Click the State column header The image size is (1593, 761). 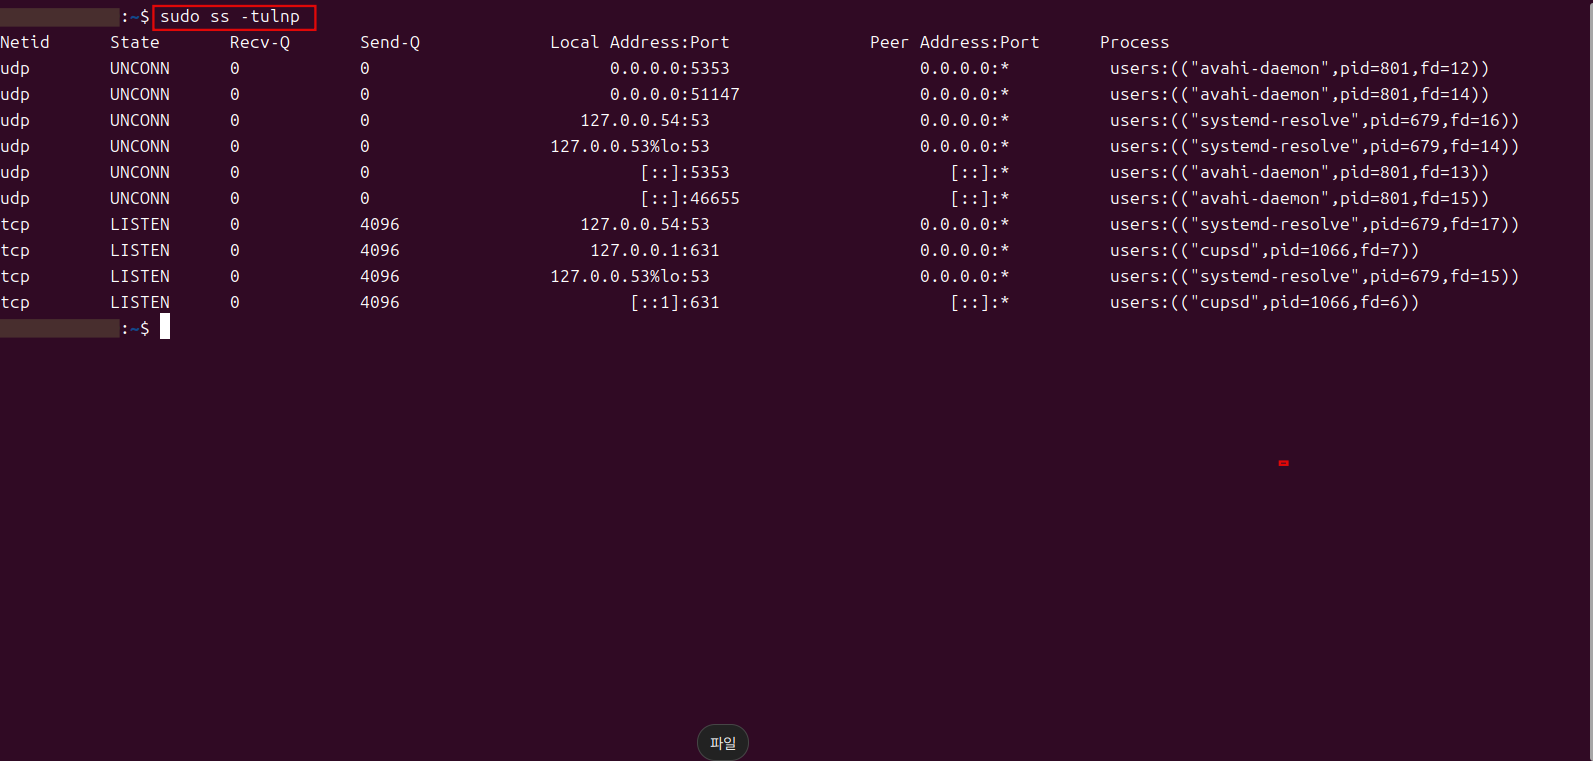pyautogui.click(x=135, y=42)
